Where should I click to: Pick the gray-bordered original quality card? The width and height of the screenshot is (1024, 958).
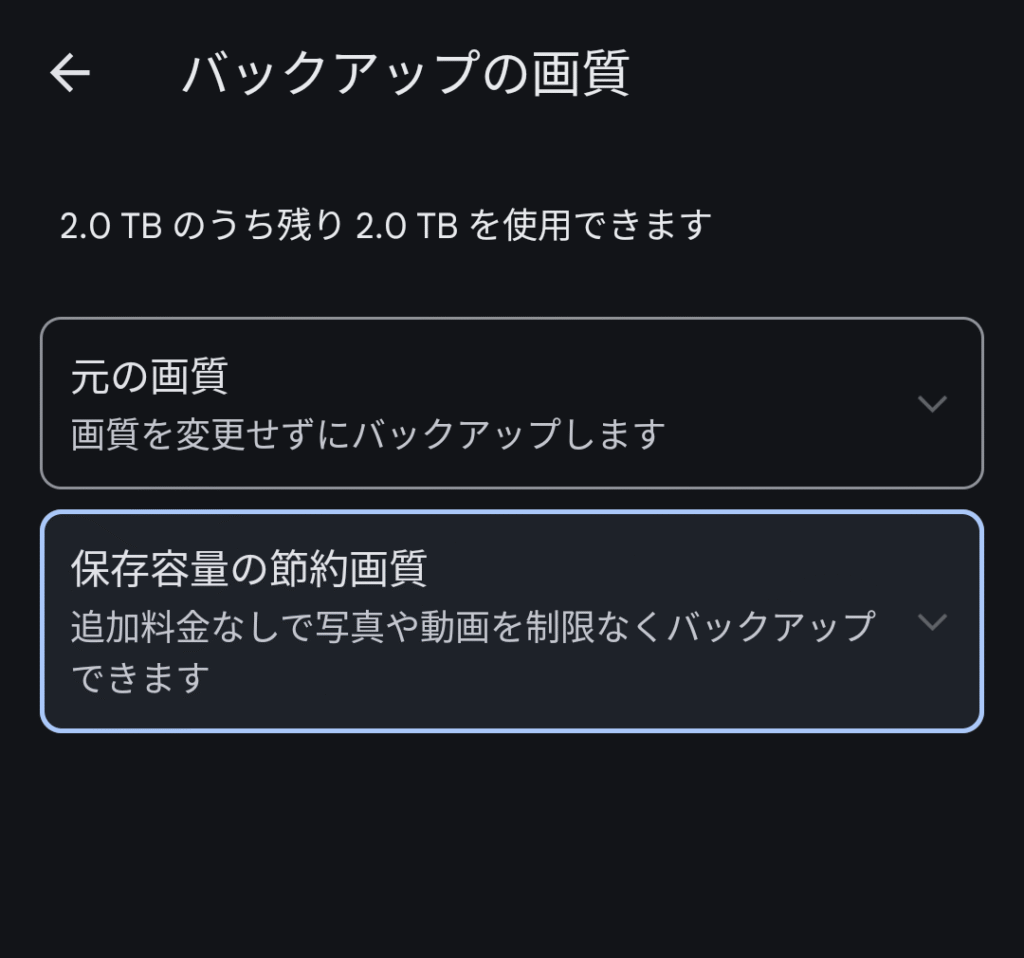[512, 403]
